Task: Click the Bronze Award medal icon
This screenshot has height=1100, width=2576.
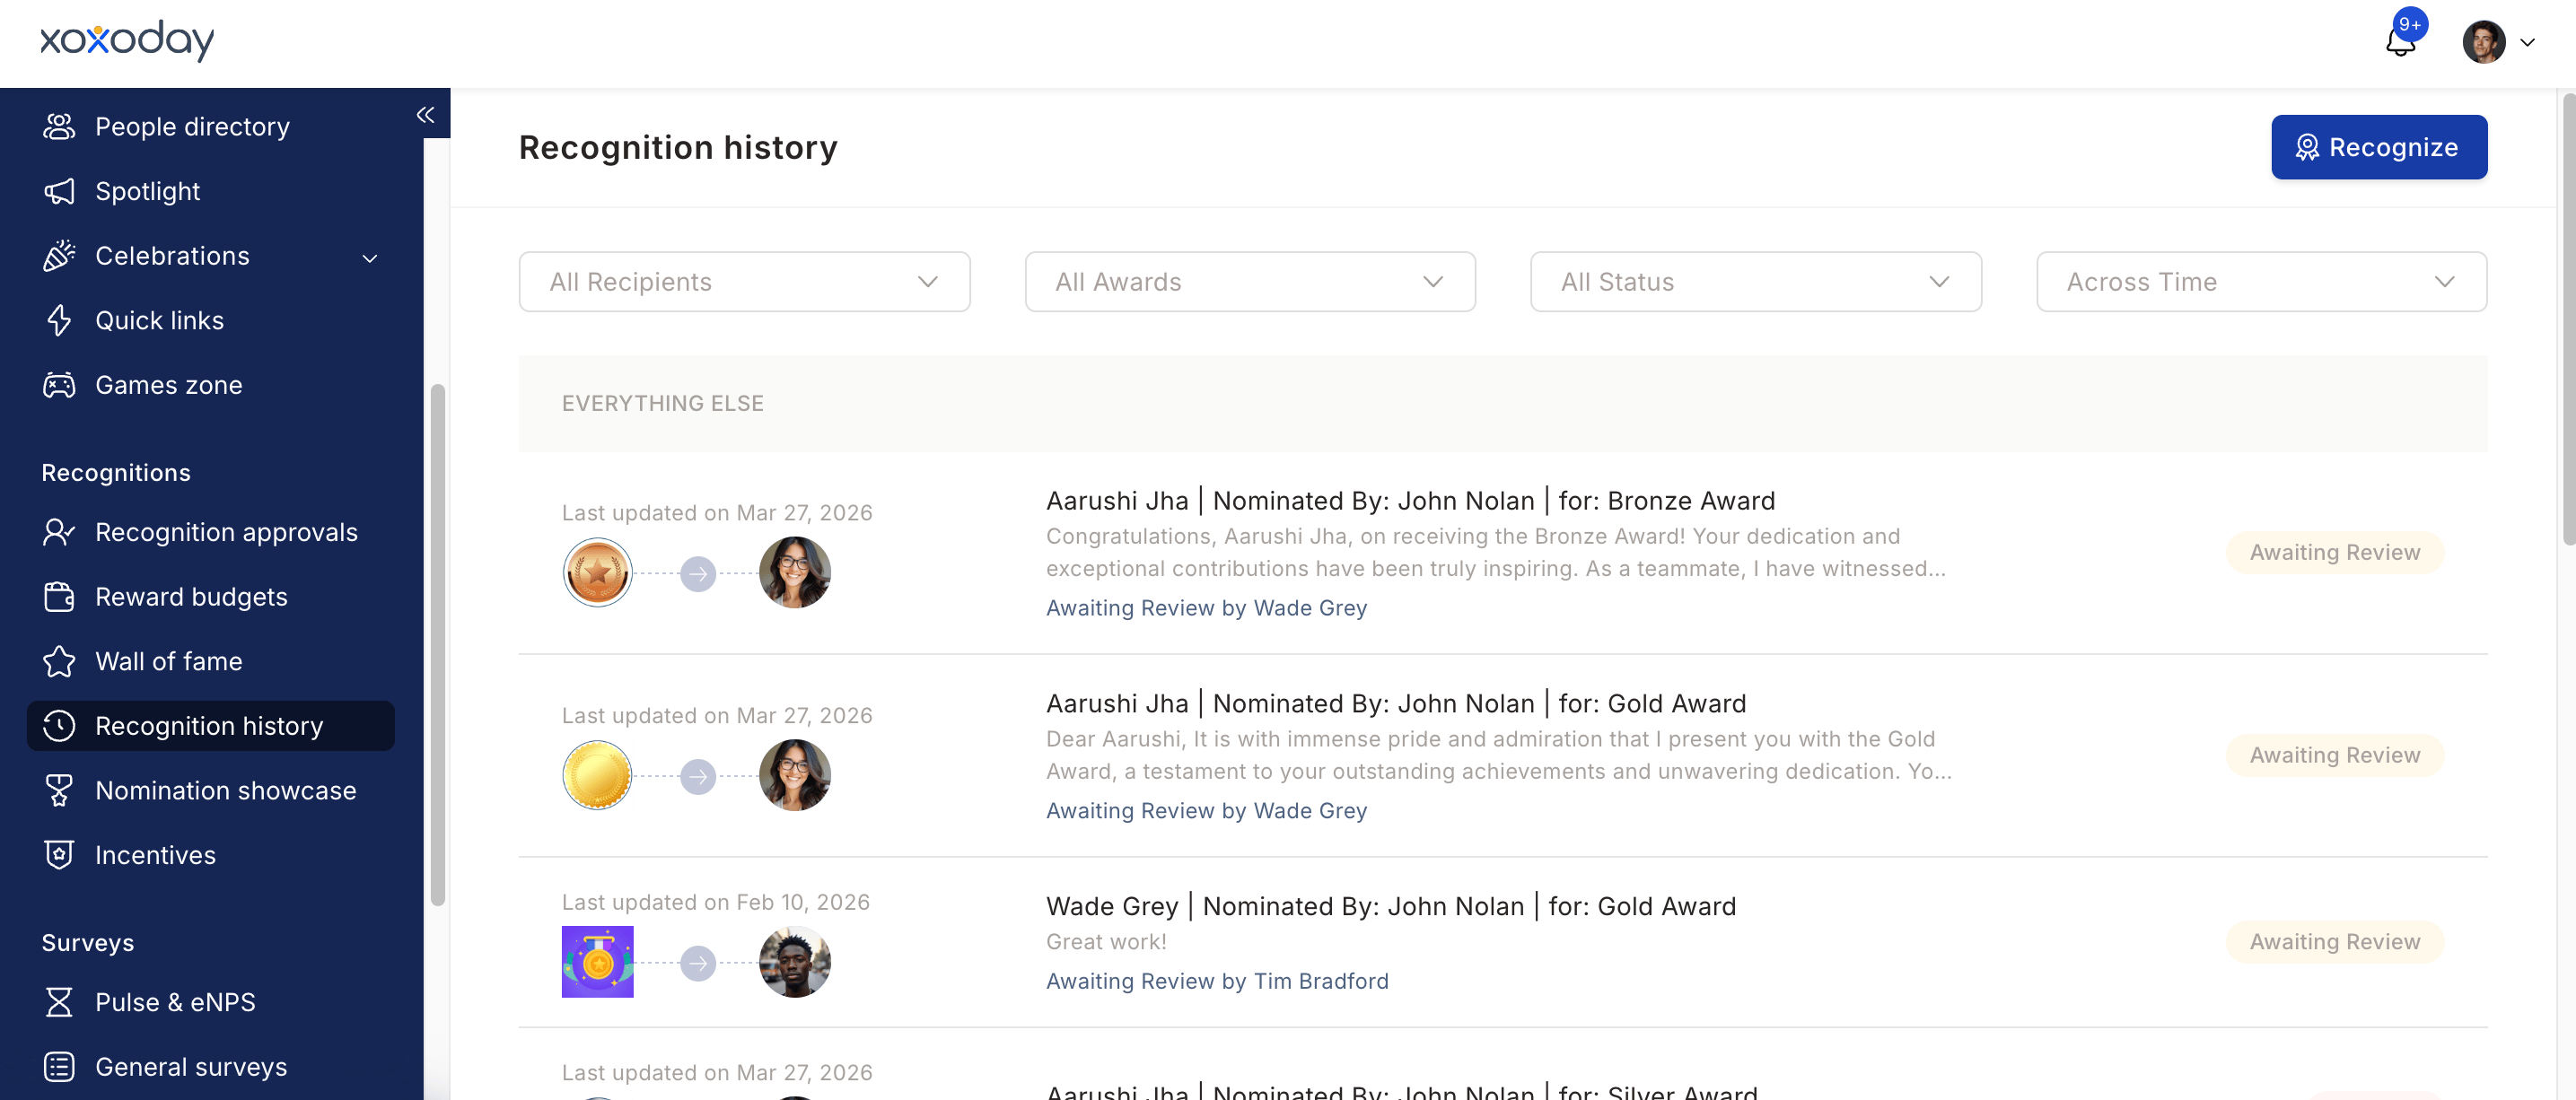Action: tap(597, 573)
